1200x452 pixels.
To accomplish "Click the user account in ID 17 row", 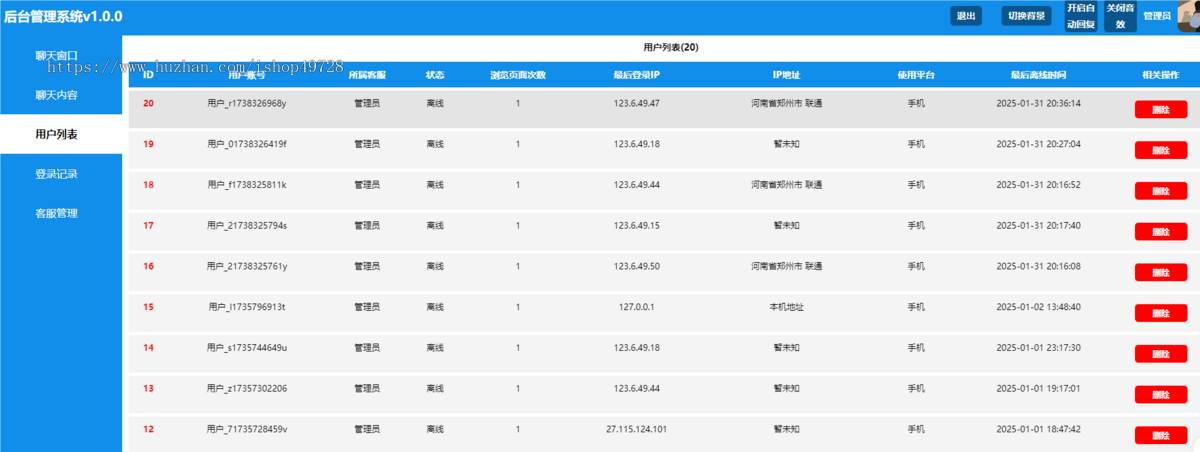I will (247, 225).
